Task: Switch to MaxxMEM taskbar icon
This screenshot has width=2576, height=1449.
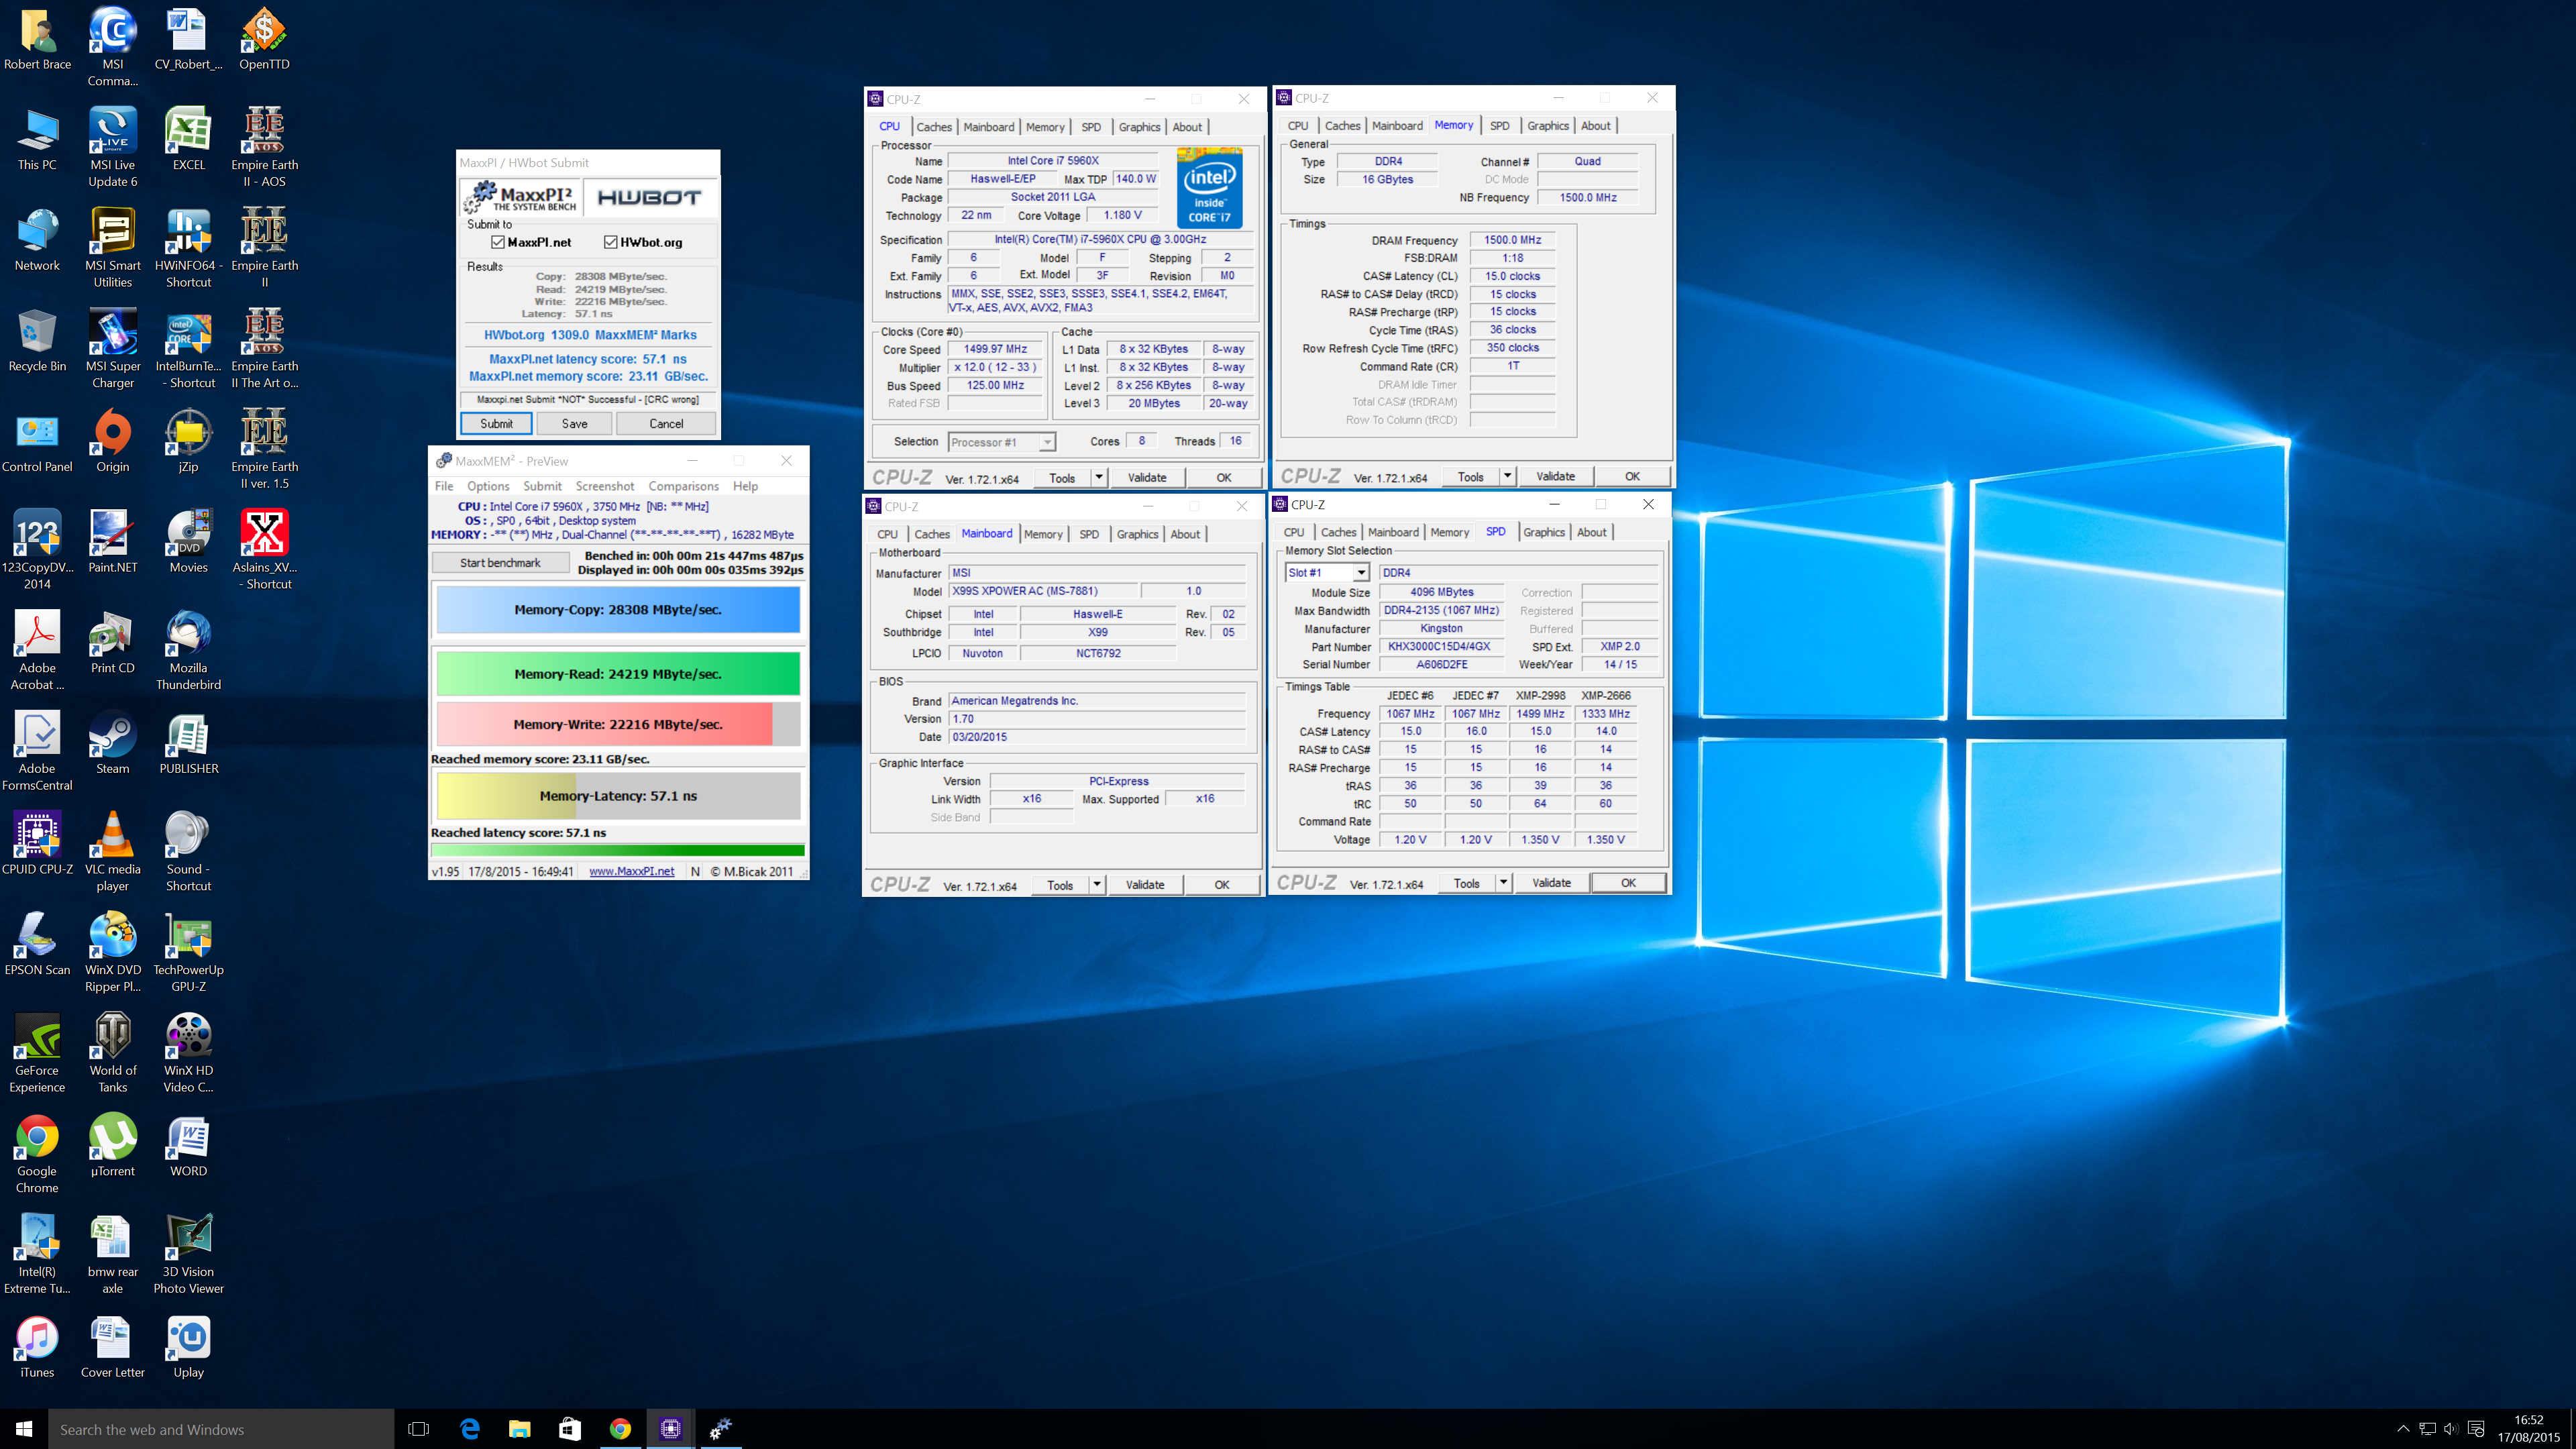Action: (720, 1429)
